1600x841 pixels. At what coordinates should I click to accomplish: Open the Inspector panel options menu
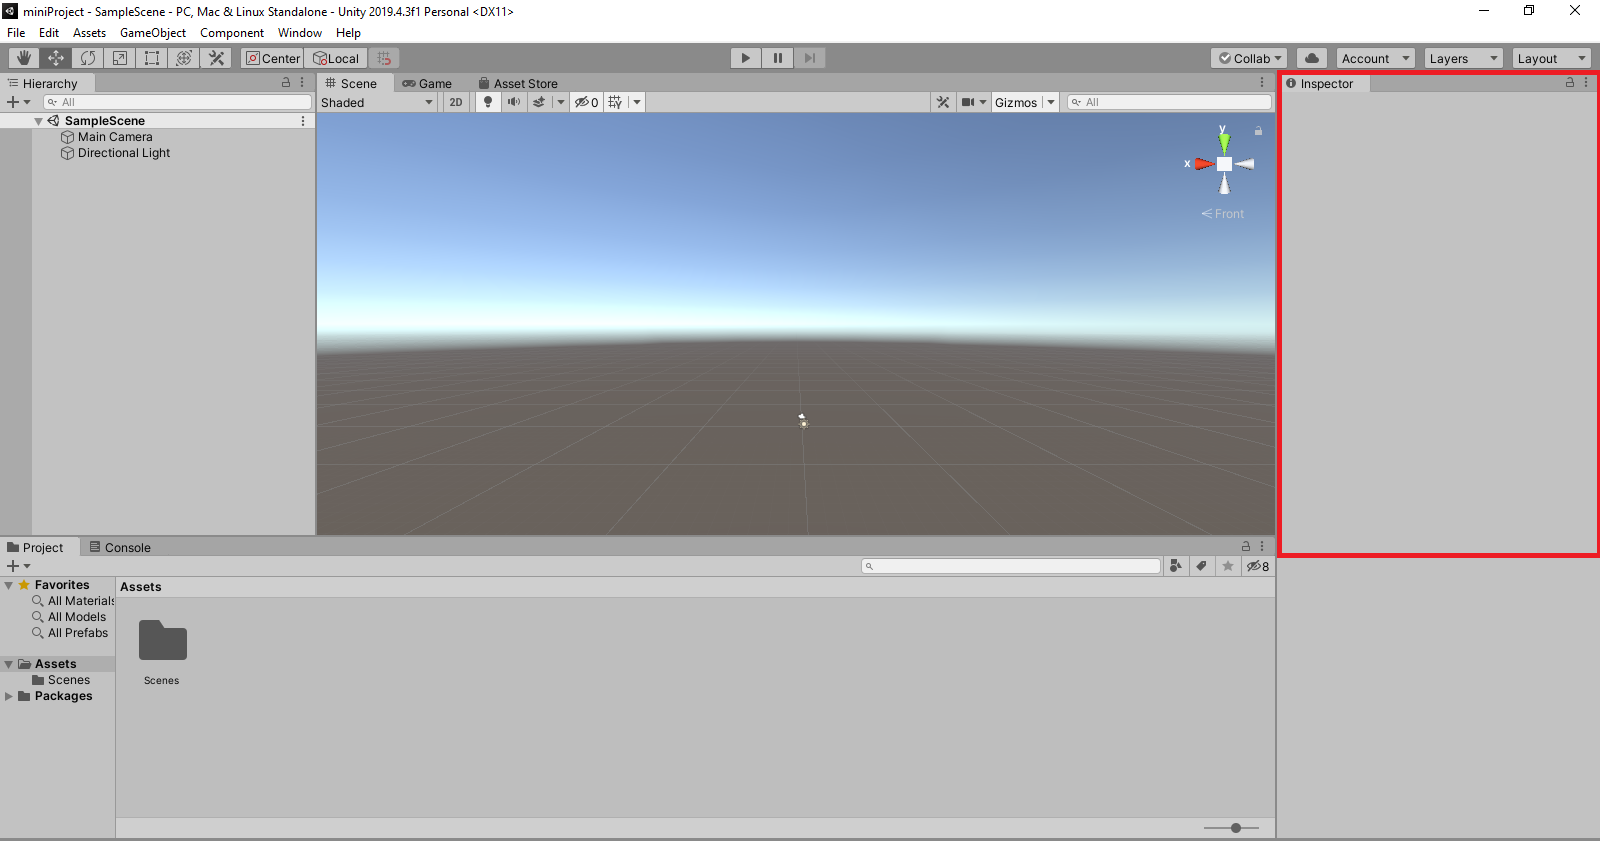click(x=1586, y=83)
